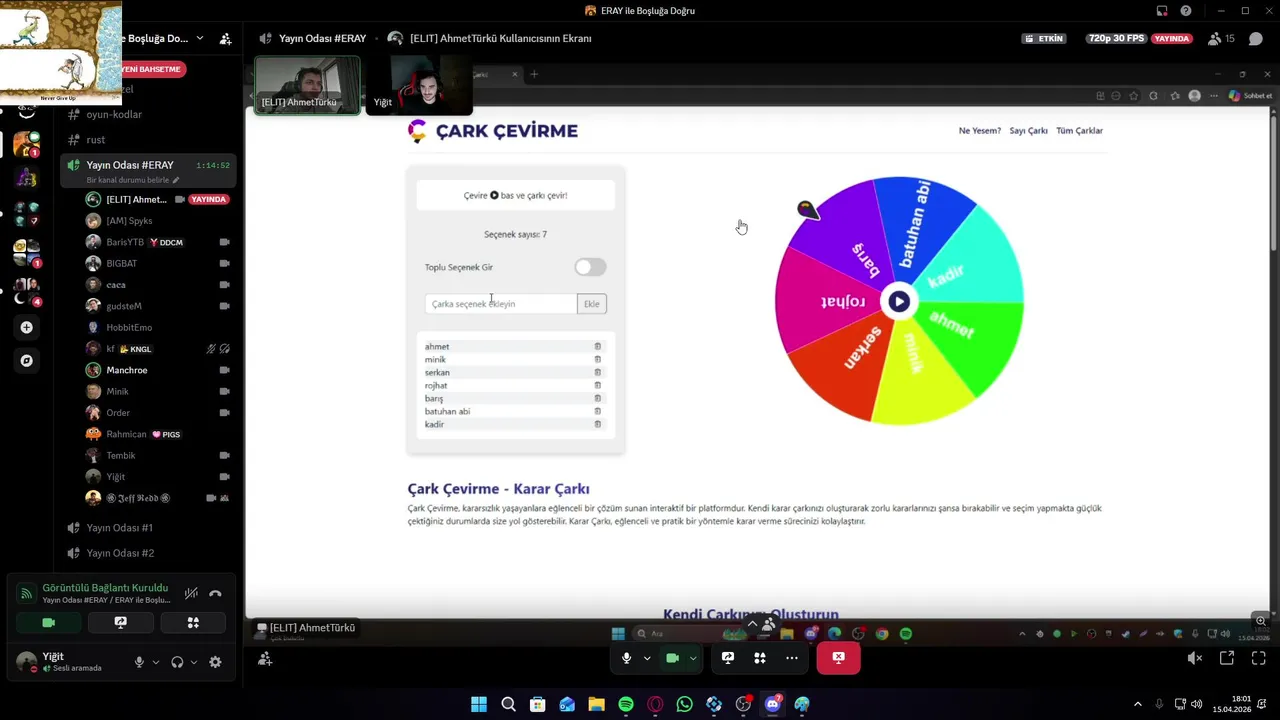Go to ÇARK ÇEVİRME logo homepage
This screenshot has width=1280, height=720.
pyautogui.click(x=493, y=131)
